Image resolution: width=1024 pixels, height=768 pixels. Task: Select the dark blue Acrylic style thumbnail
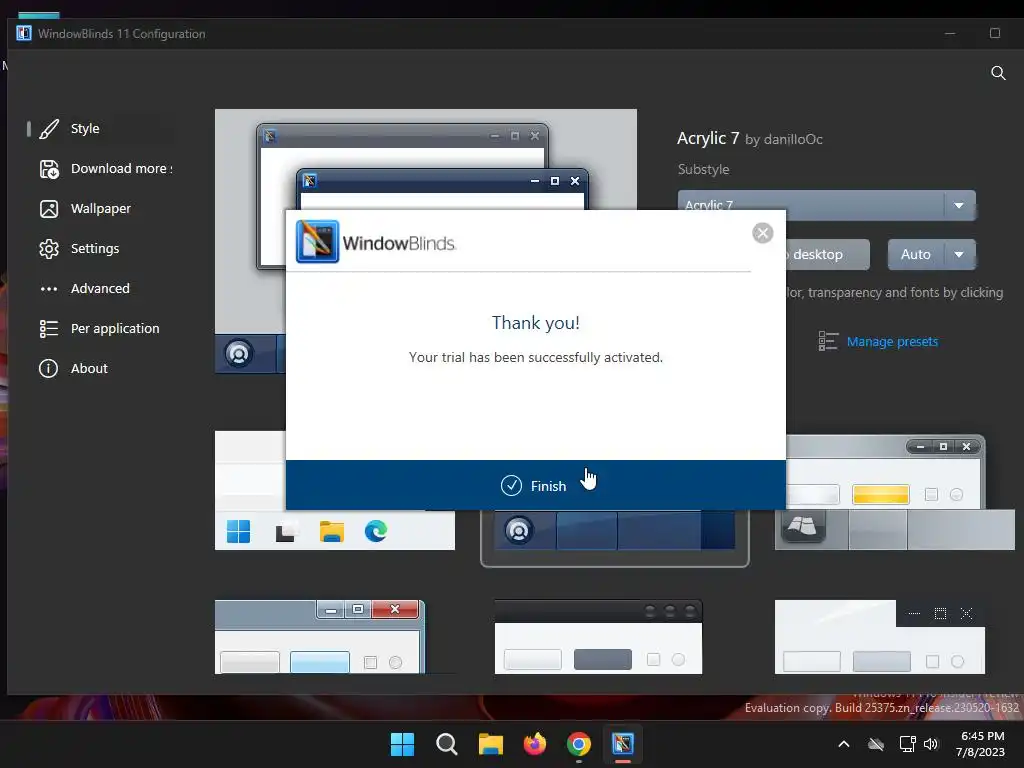[615, 537]
